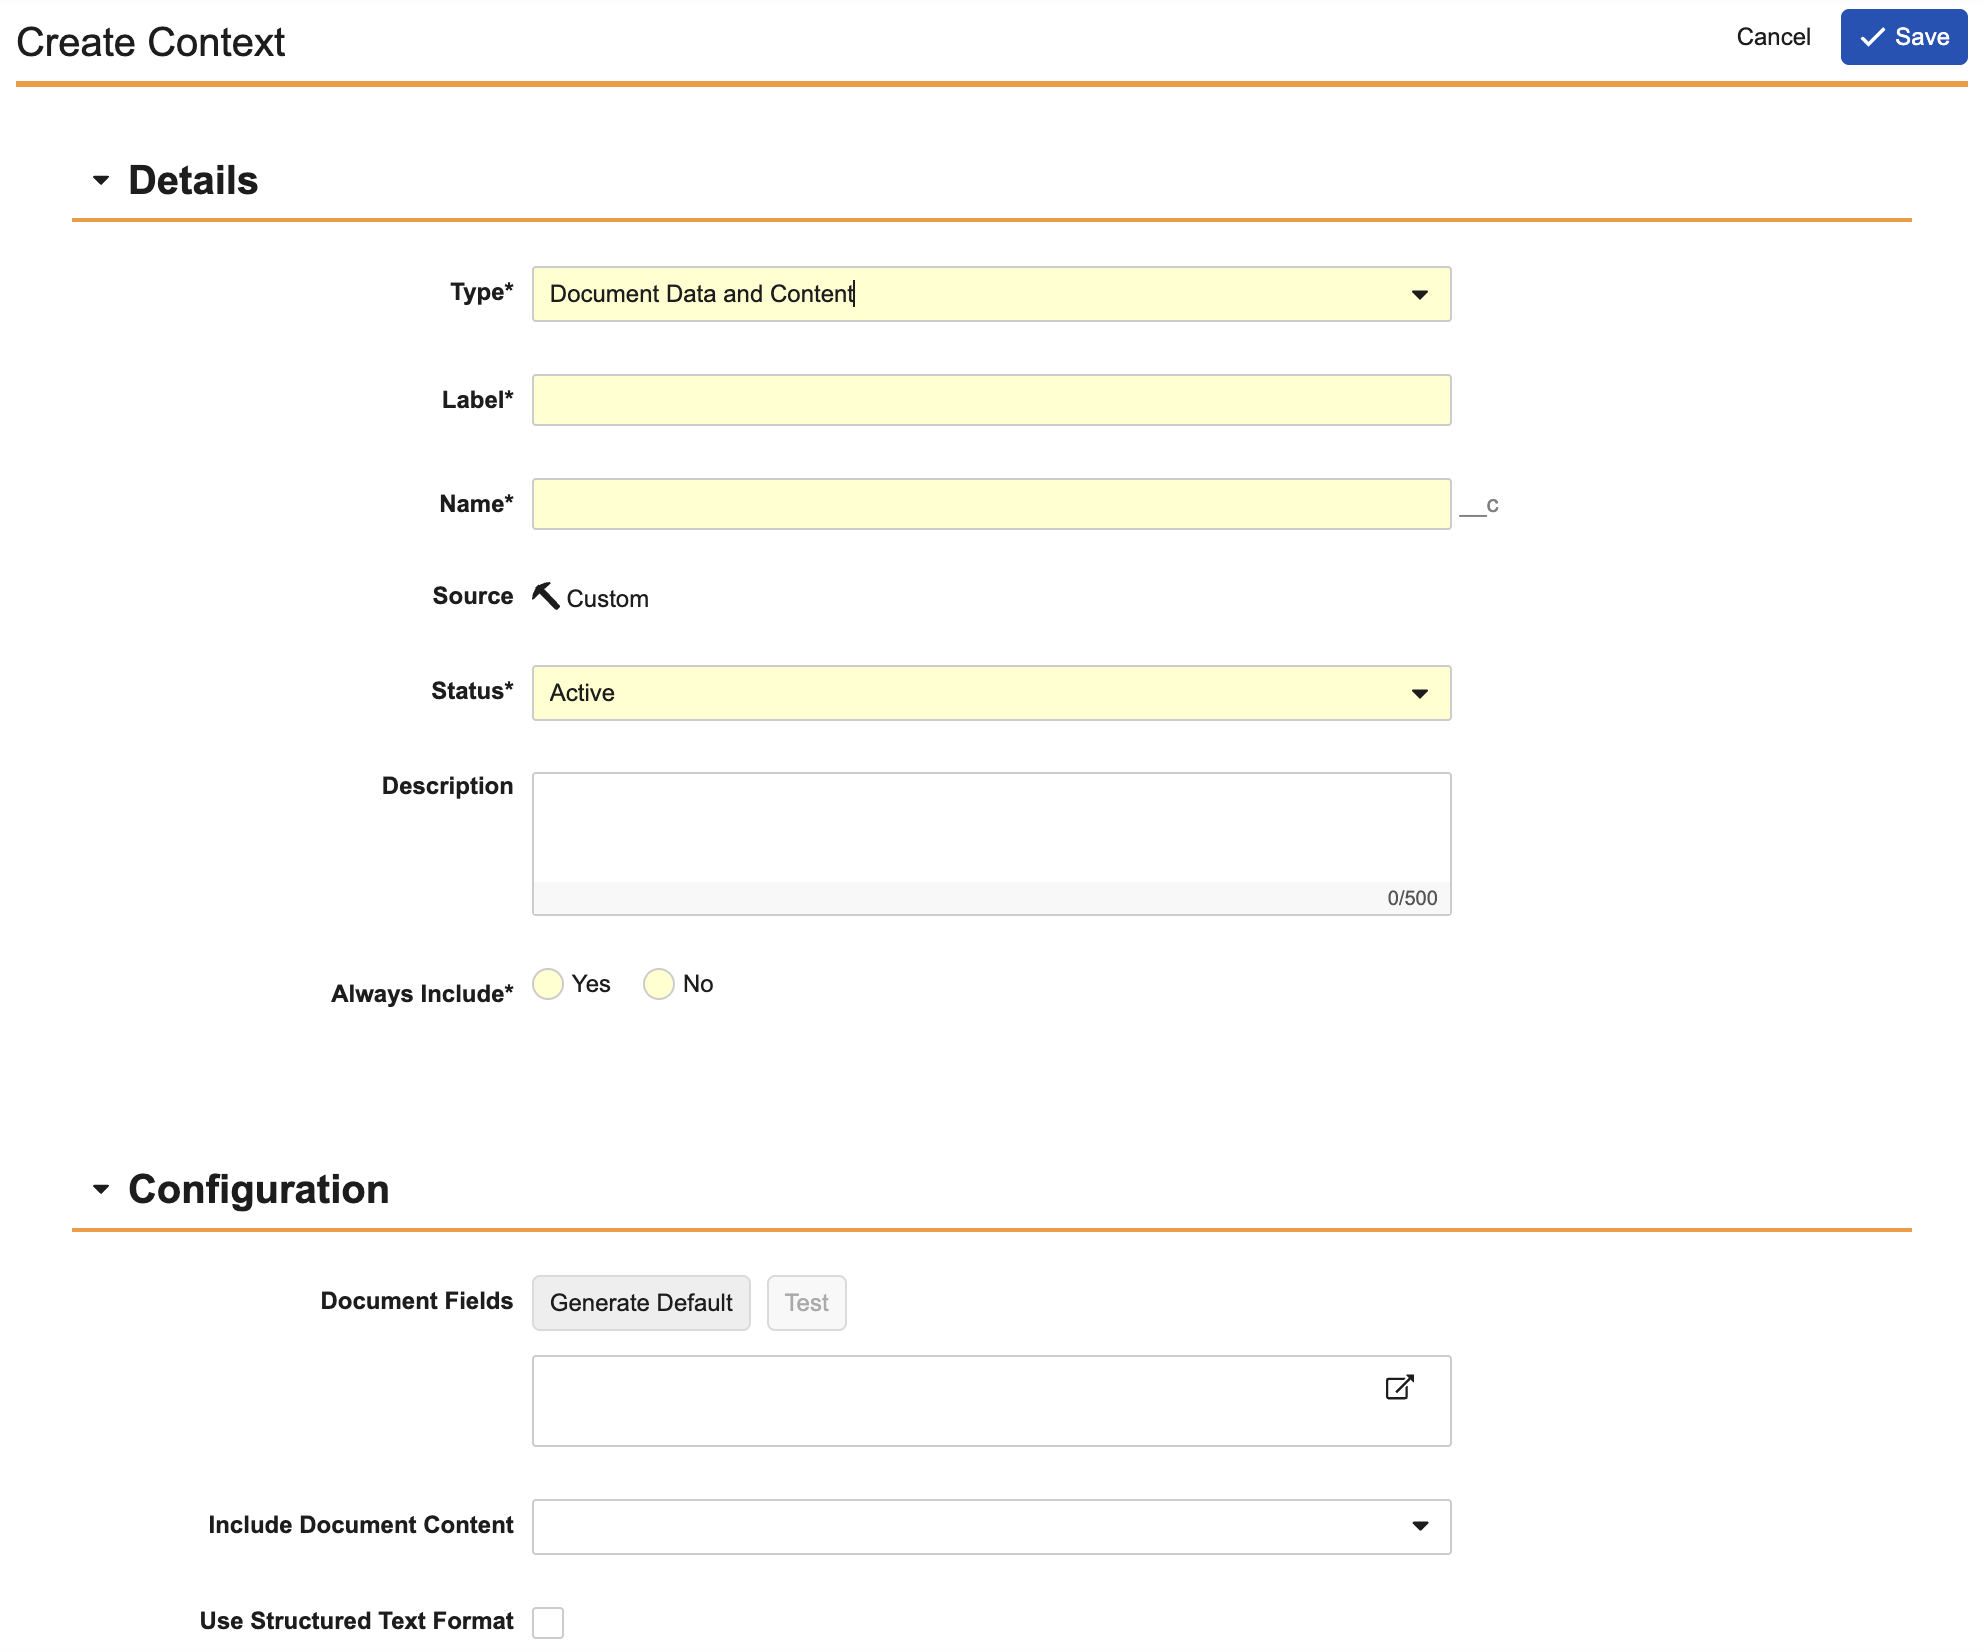The image size is (1984, 1652).
Task: Click the Save checkmark icon
Action: 1872,38
